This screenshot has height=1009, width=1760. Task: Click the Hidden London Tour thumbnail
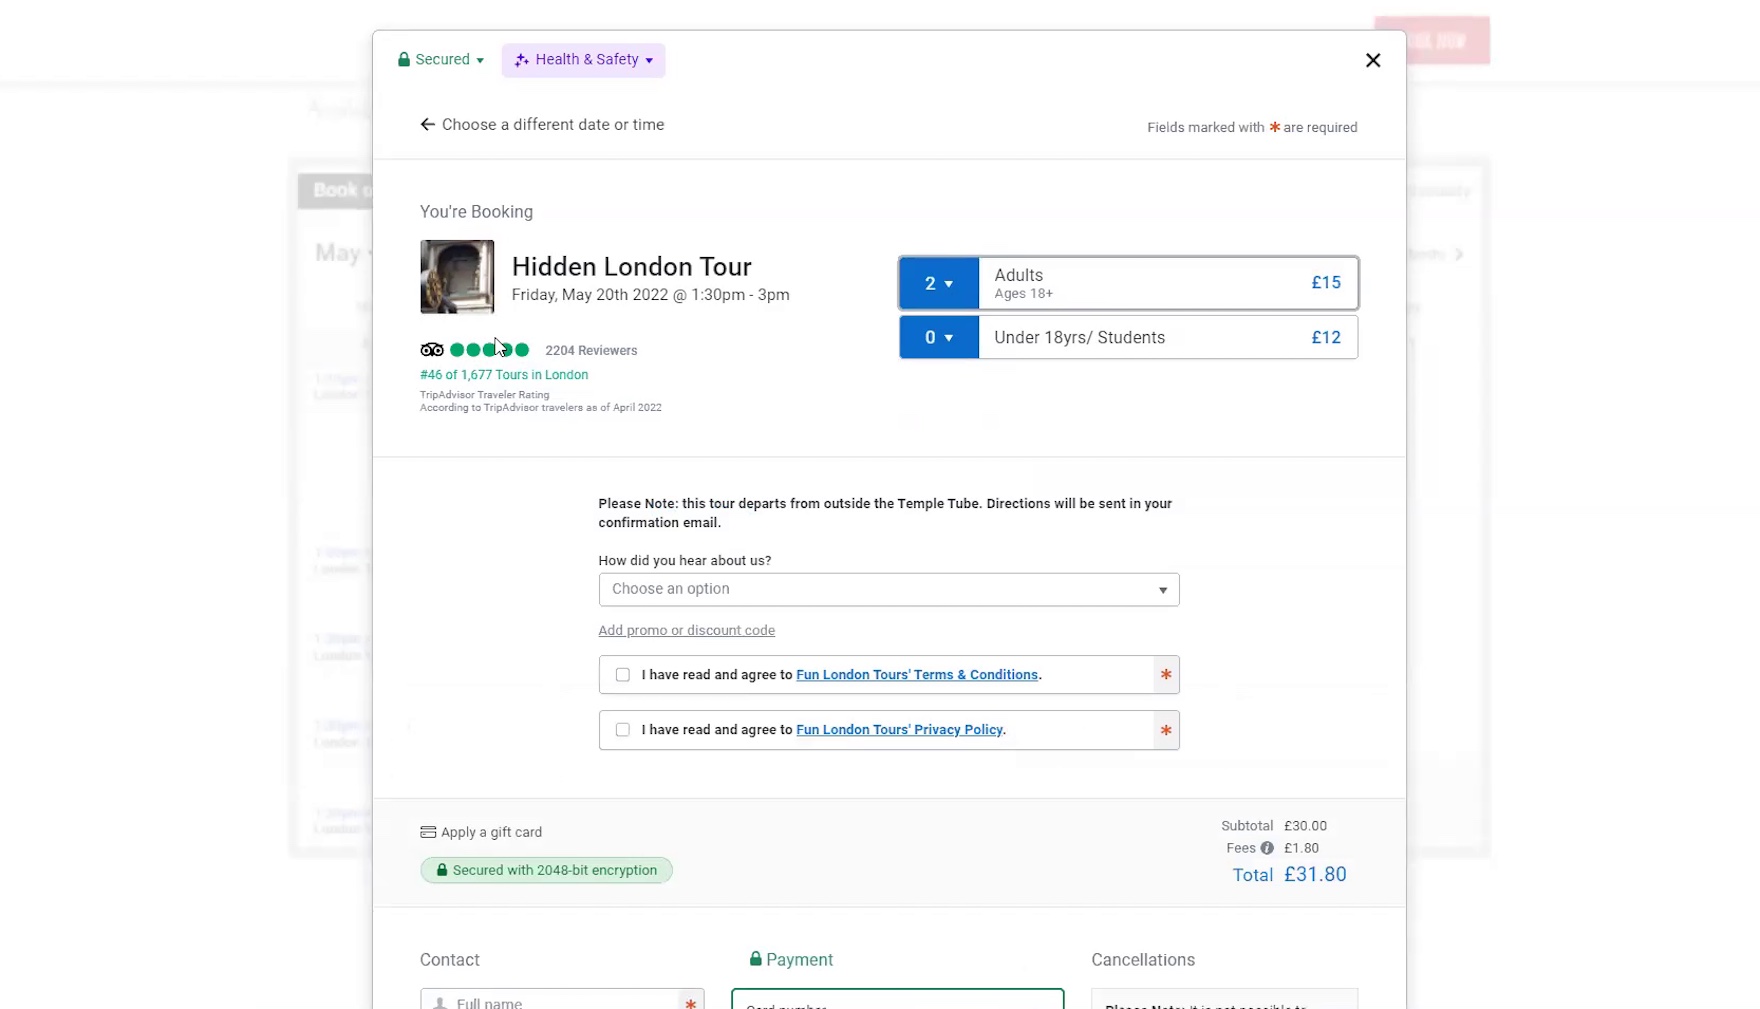point(457,277)
